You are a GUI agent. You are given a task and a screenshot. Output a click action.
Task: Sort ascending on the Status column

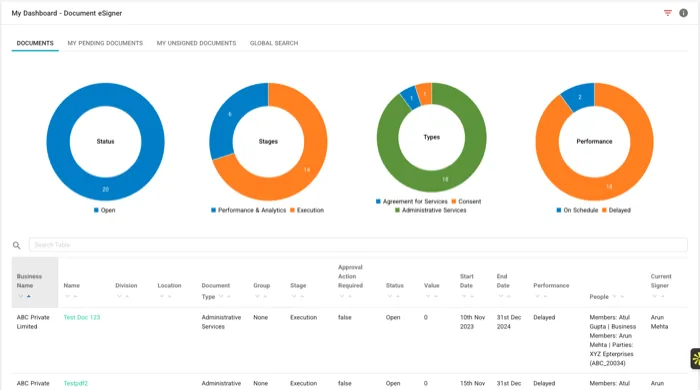tap(398, 296)
